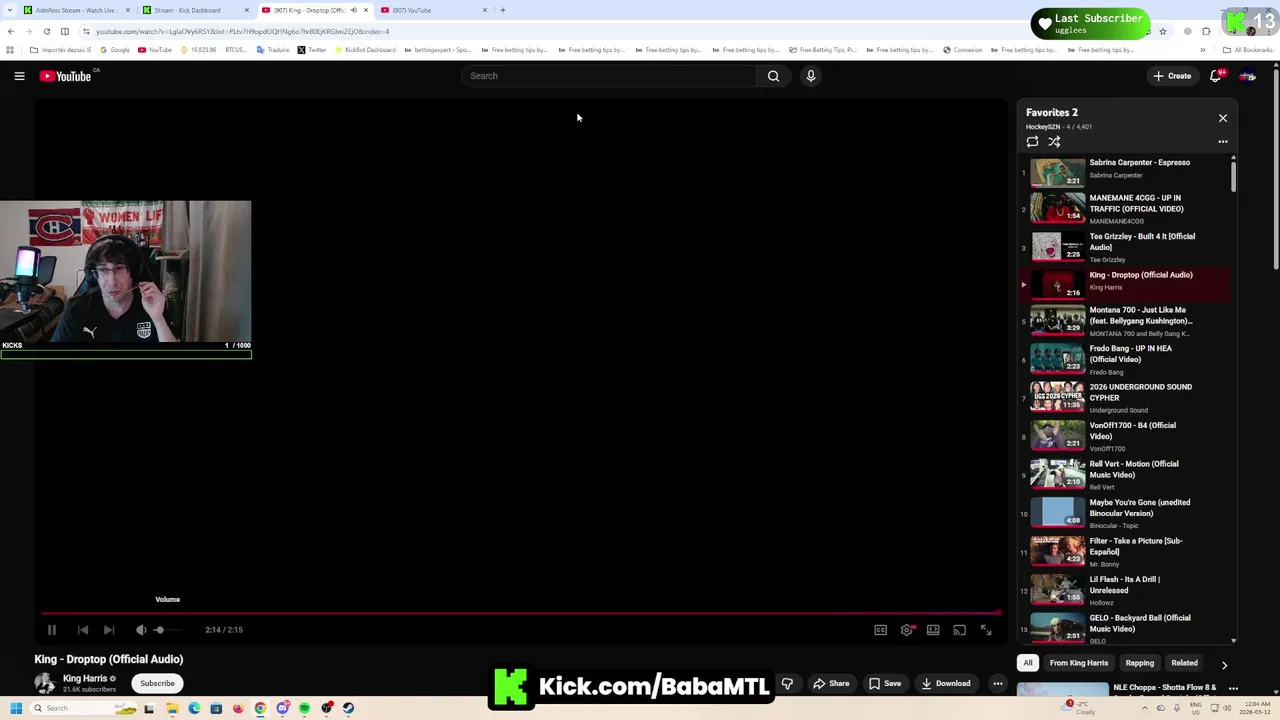The image size is (1280, 720).
Task: Switch to the AdinRoss Stream browser tab
Action: (x=76, y=10)
